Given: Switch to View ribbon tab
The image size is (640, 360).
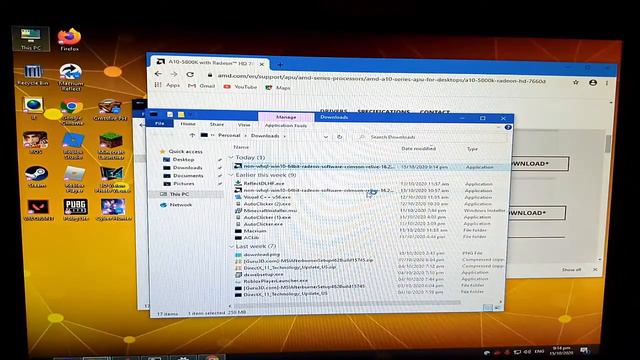Looking at the screenshot, I should [x=244, y=124].
